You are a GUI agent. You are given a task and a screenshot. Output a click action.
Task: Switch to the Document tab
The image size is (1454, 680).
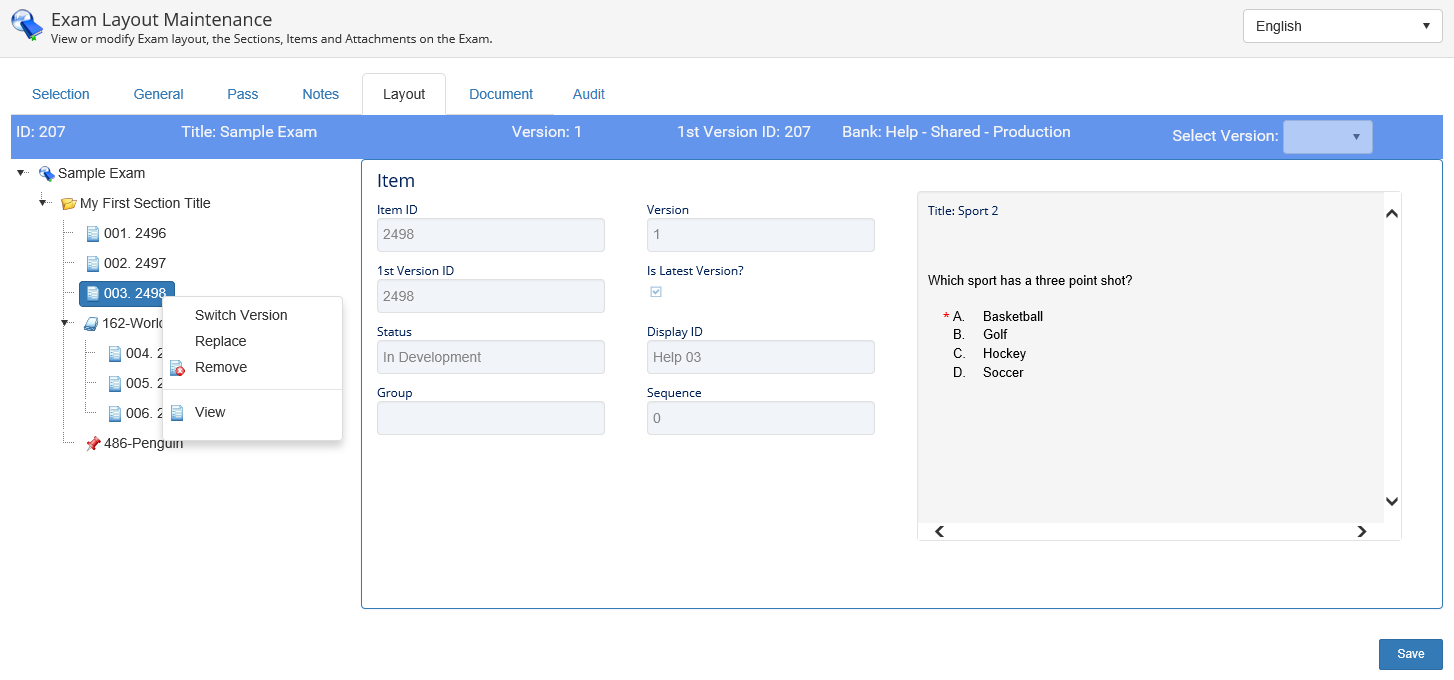coord(501,94)
